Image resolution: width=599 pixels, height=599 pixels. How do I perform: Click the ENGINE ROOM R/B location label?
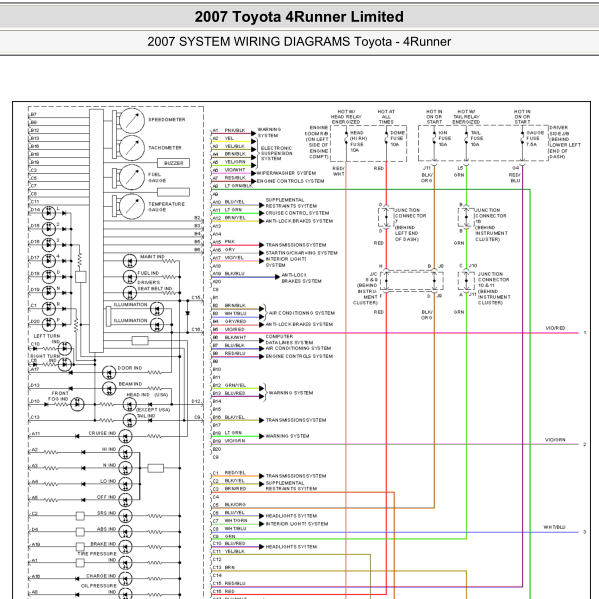coord(317,142)
